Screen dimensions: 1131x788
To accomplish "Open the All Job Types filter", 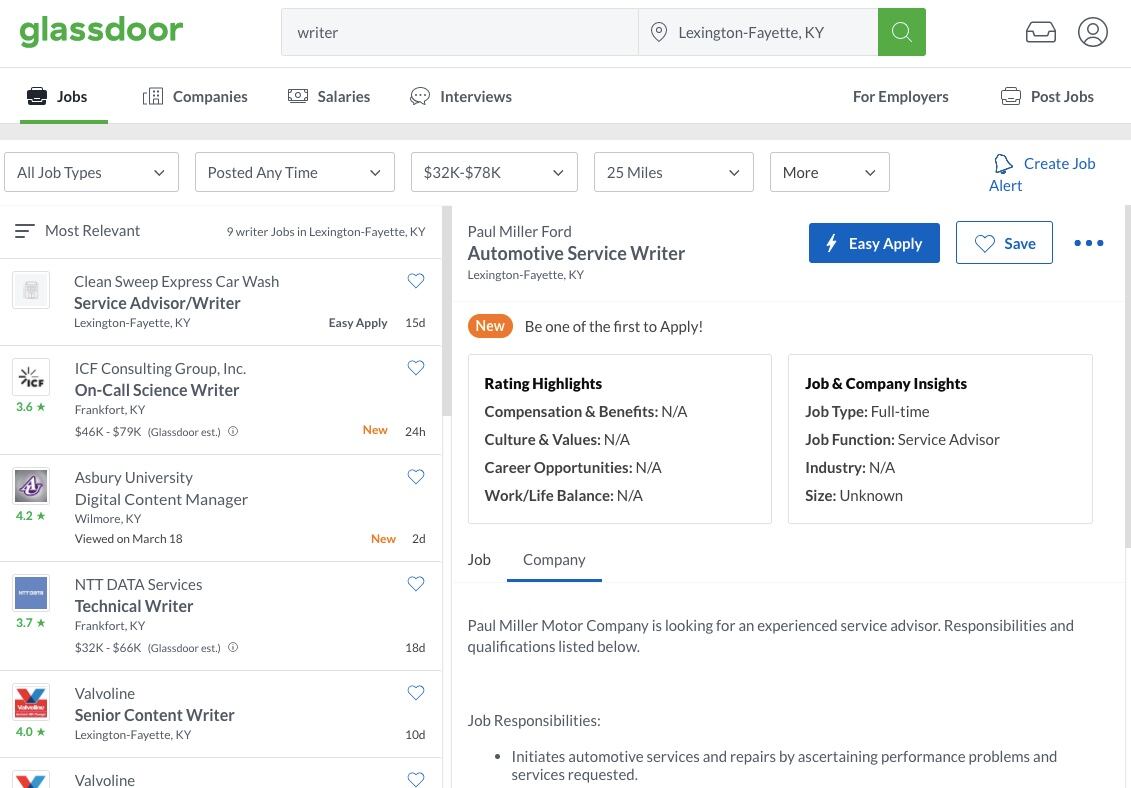I will point(91,172).
